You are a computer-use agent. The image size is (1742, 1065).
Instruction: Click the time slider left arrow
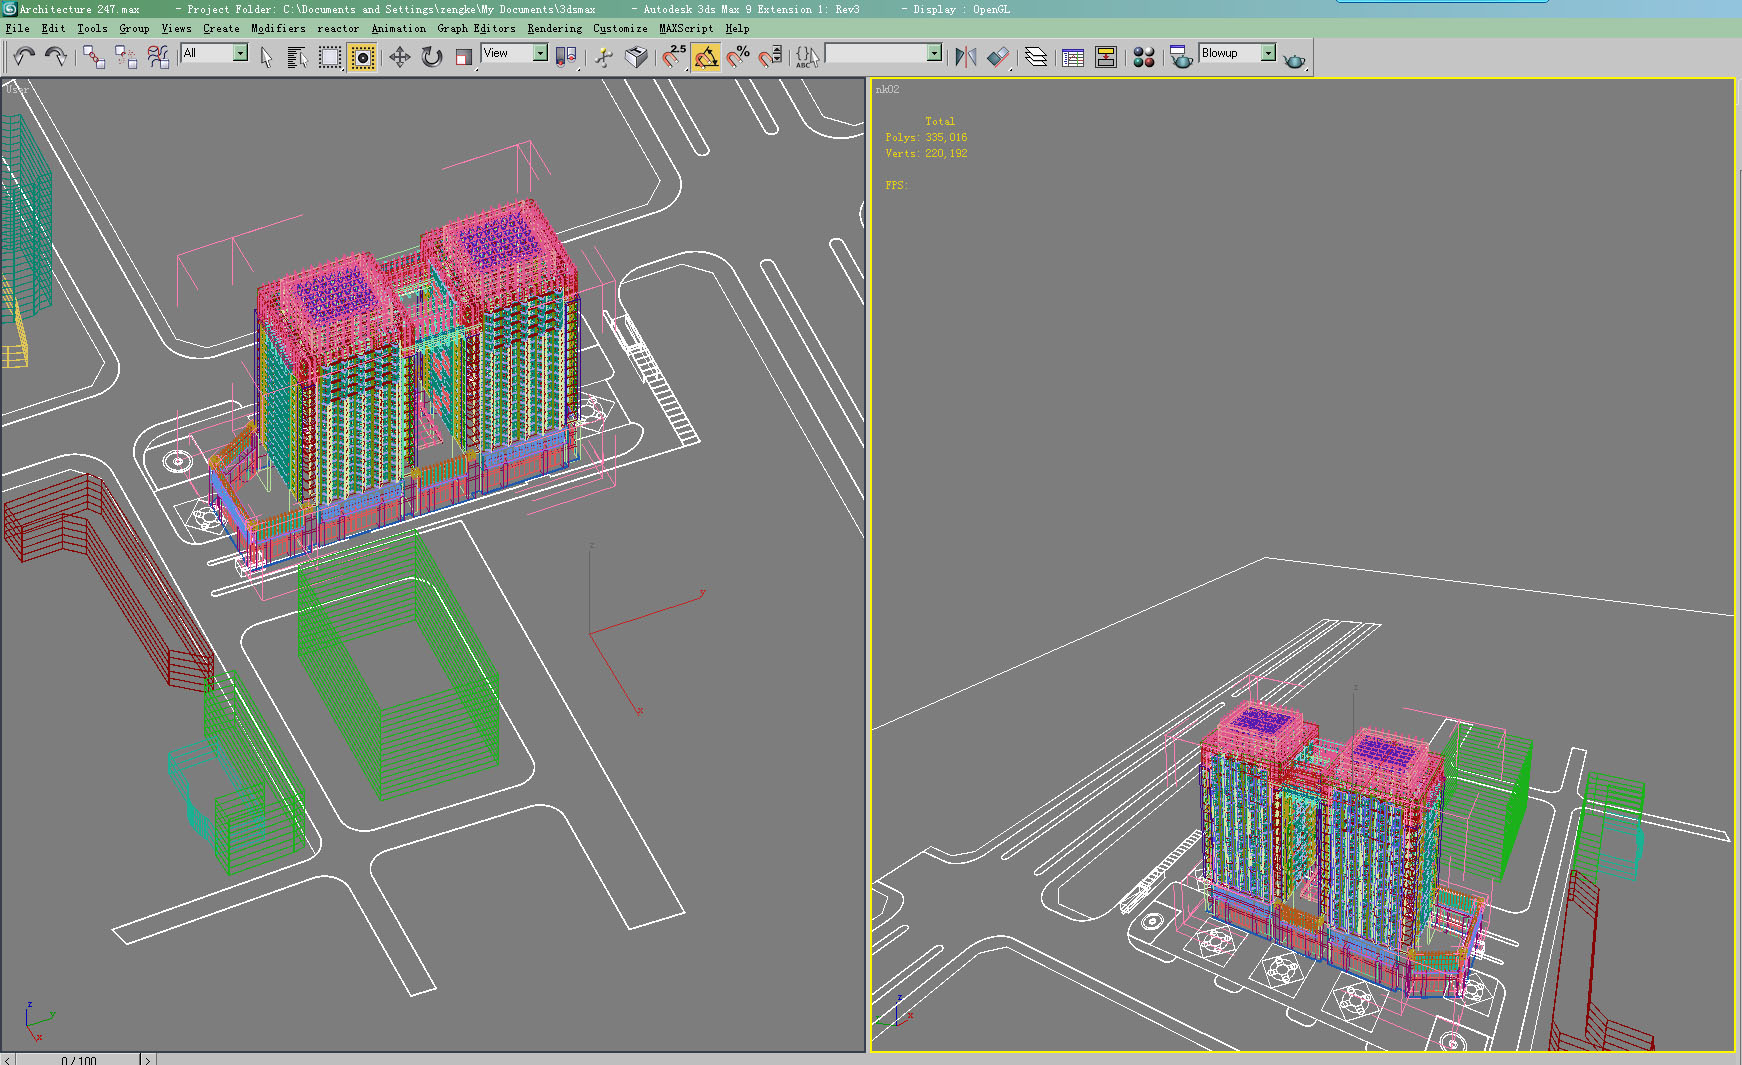click(7, 1060)
